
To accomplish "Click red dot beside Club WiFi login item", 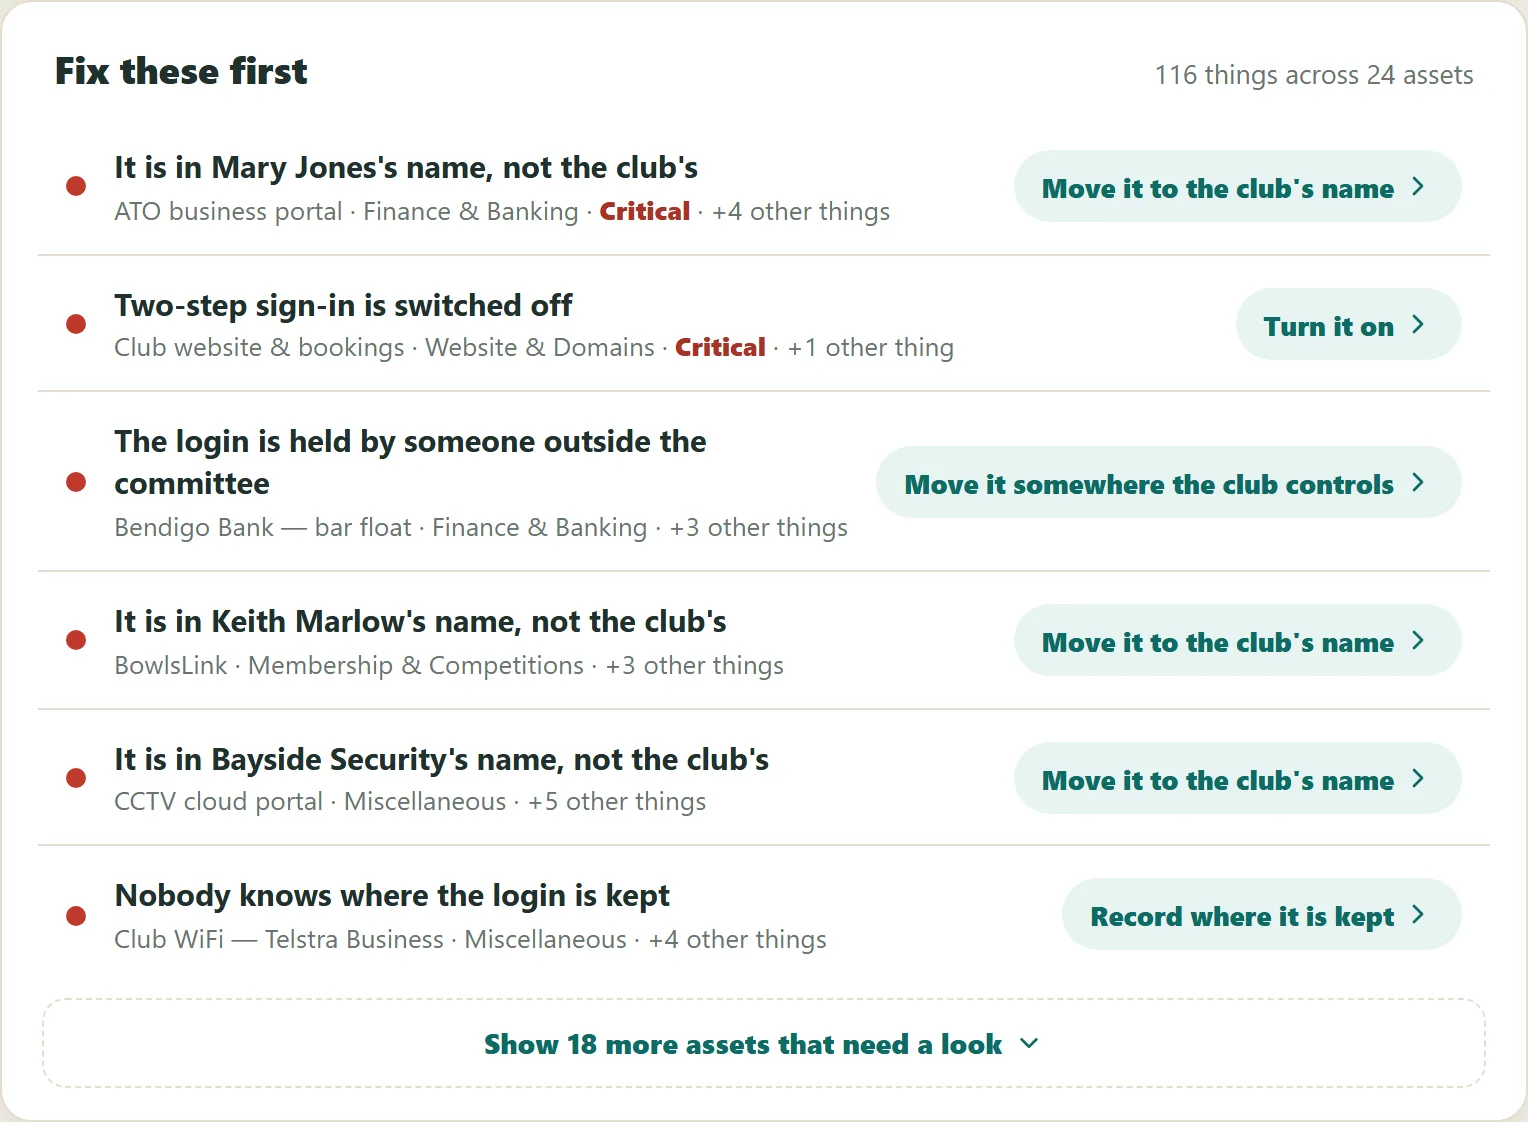I will (76, 916).
